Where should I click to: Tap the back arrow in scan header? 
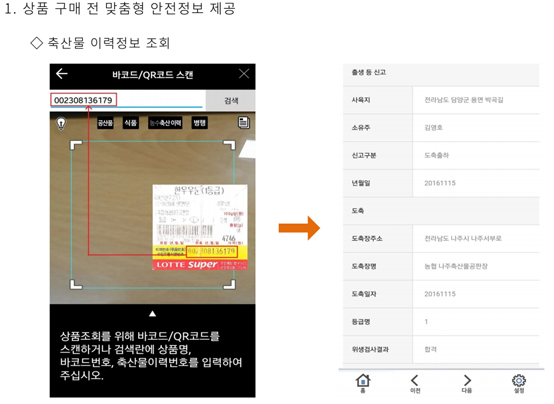click(61, 74)
